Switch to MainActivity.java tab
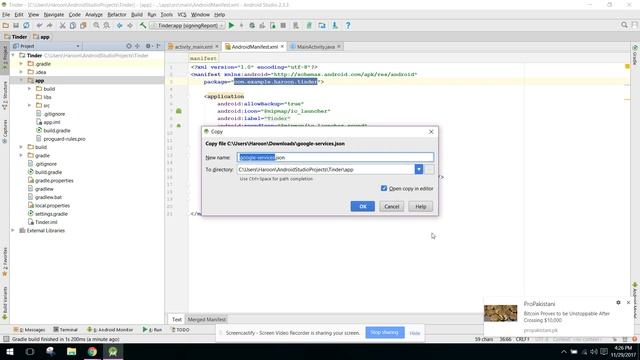This screenshot has height=360, width=640. point(316,47)
